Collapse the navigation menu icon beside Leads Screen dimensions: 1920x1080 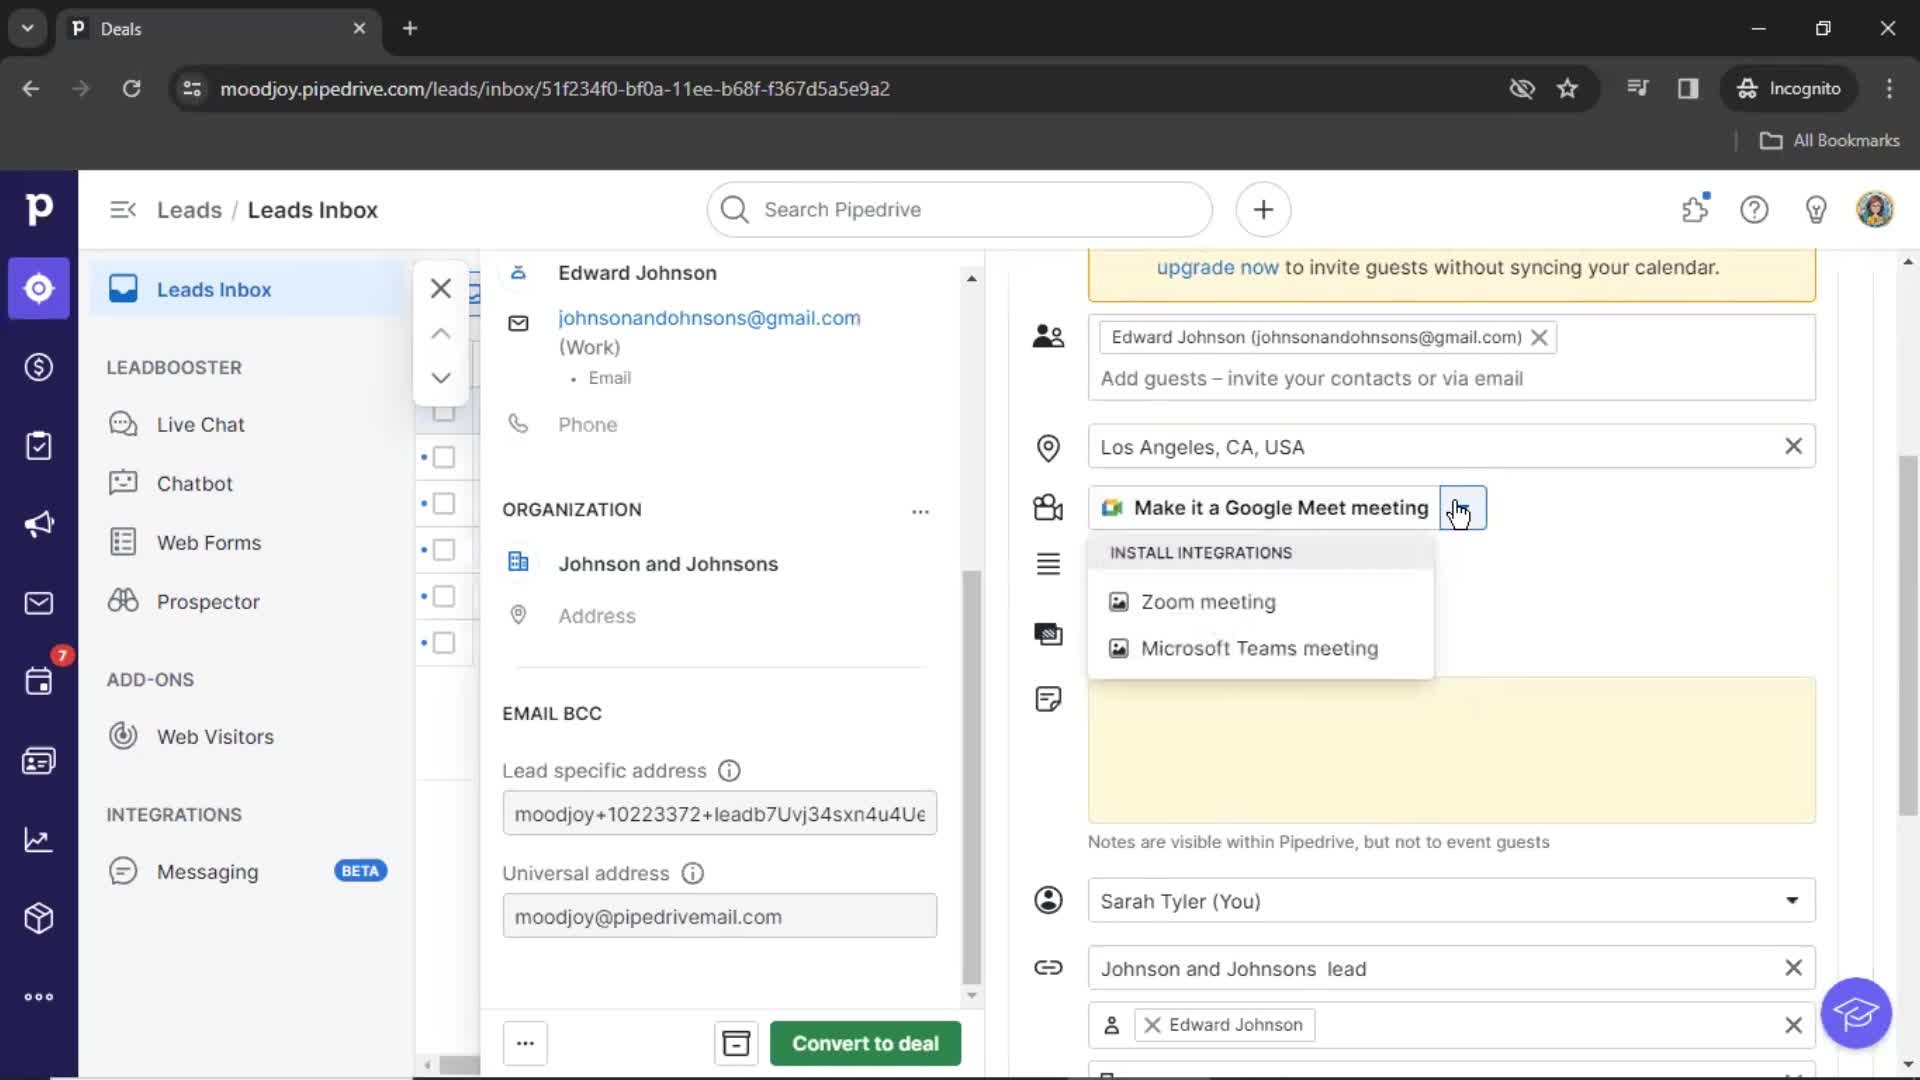tap(123, 210)
